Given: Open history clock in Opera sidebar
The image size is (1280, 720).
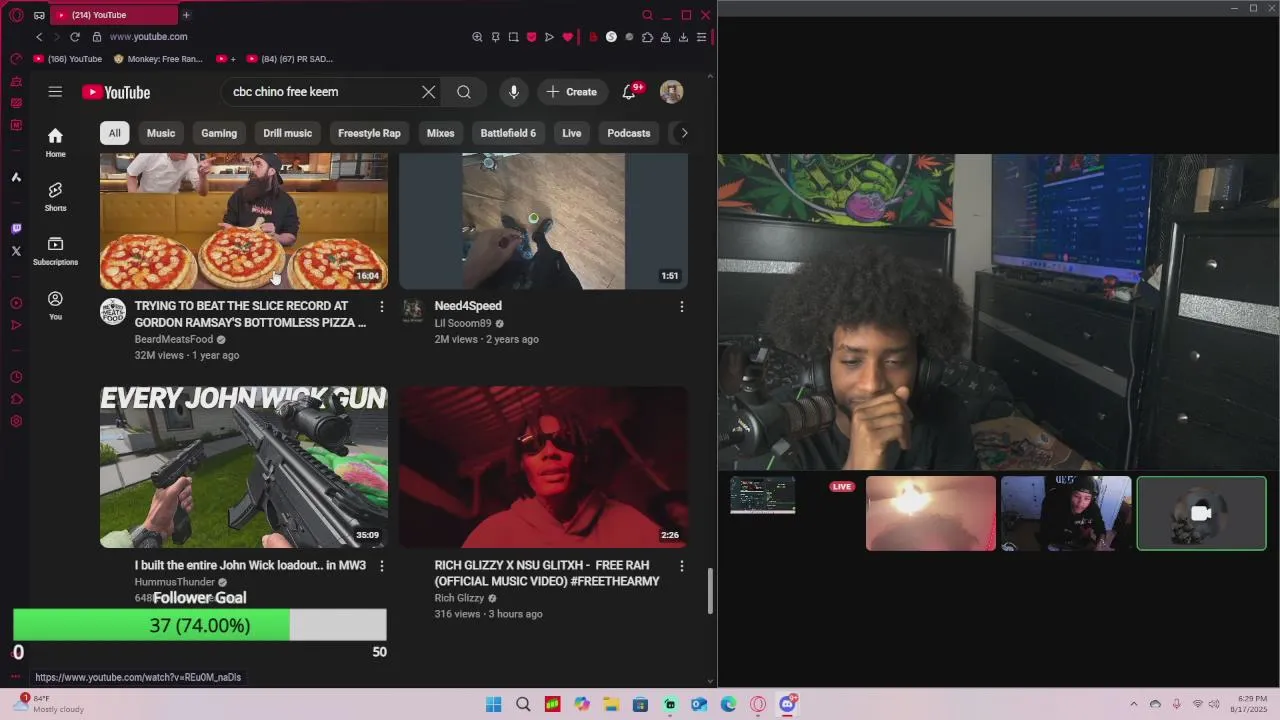Looking at the screenshot, I should (x=16, y=377).
